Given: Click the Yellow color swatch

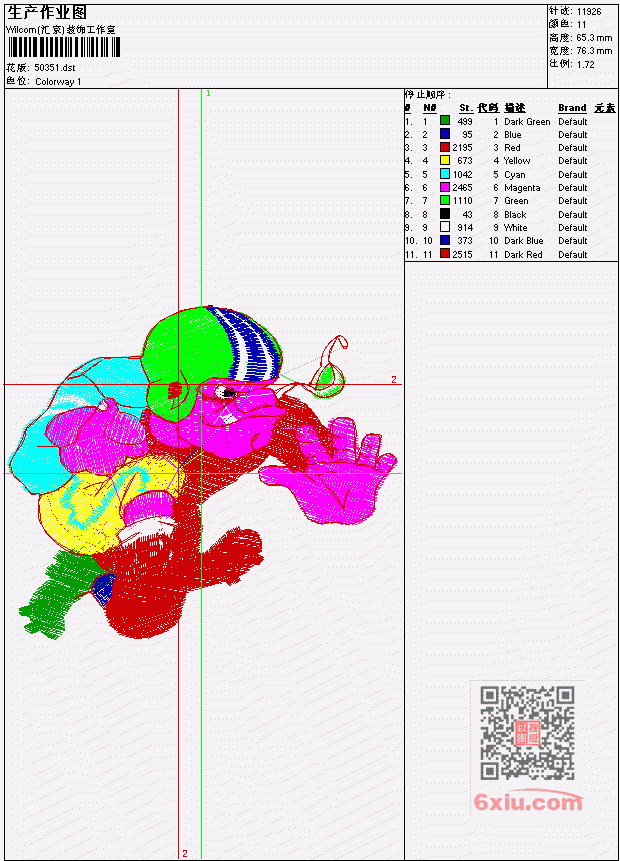Looking at the screenshot, I should (445, 160).
